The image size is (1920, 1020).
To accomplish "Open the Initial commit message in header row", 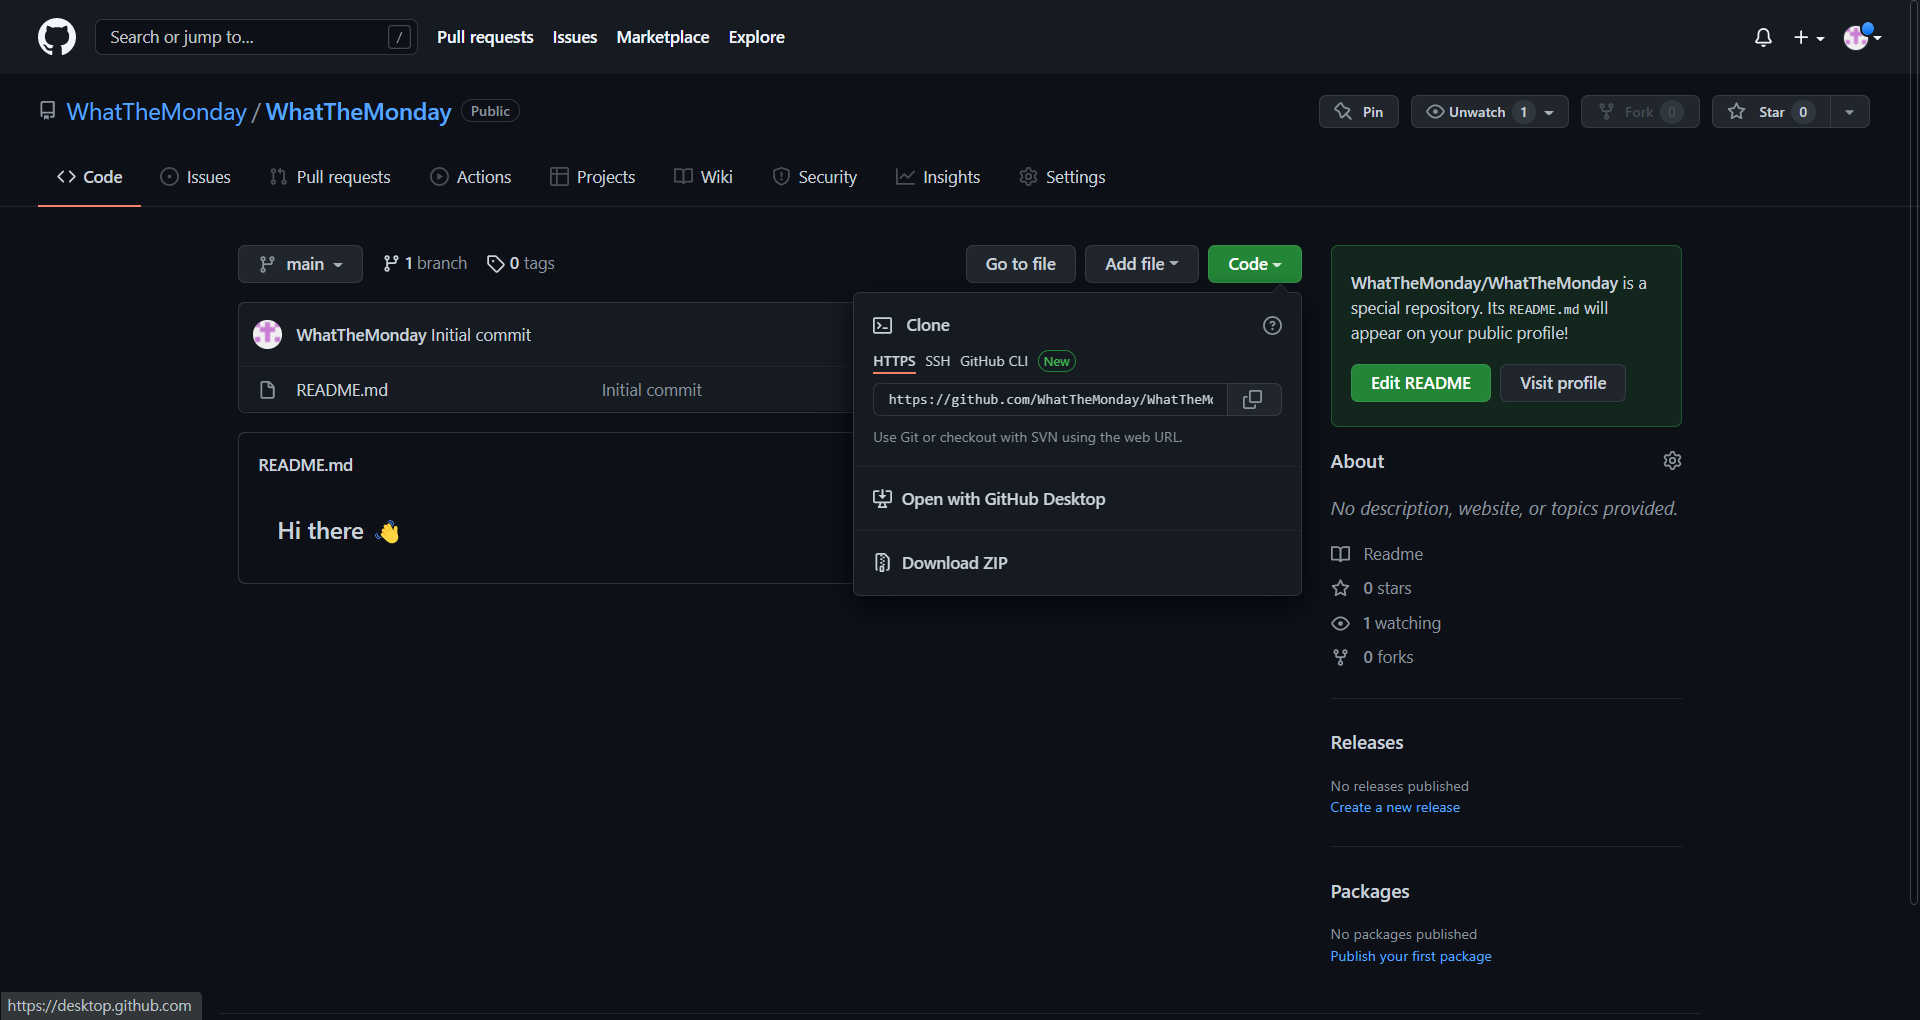I will [x=481, y=335].
